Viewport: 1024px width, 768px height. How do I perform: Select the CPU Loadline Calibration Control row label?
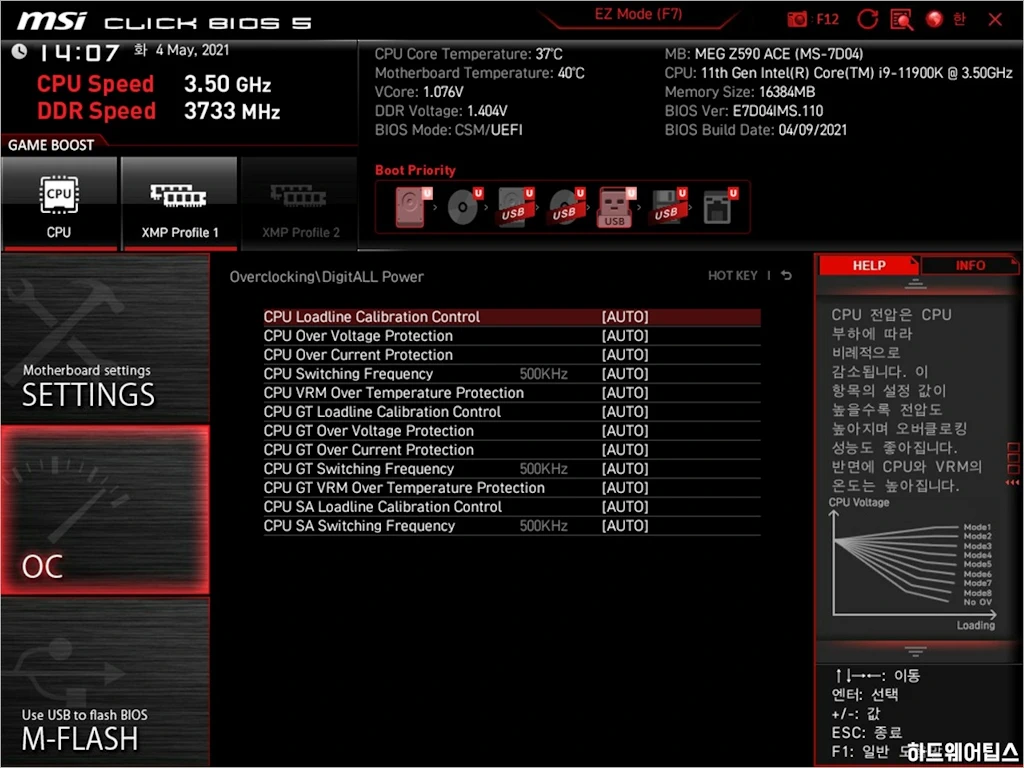(372, 317)
